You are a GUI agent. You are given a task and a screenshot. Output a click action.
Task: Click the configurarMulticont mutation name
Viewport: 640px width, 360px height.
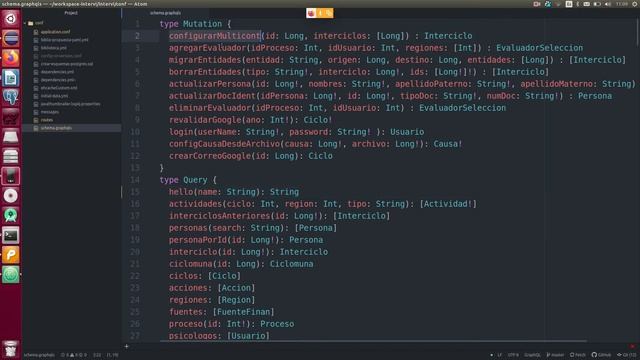coord(215,36)
